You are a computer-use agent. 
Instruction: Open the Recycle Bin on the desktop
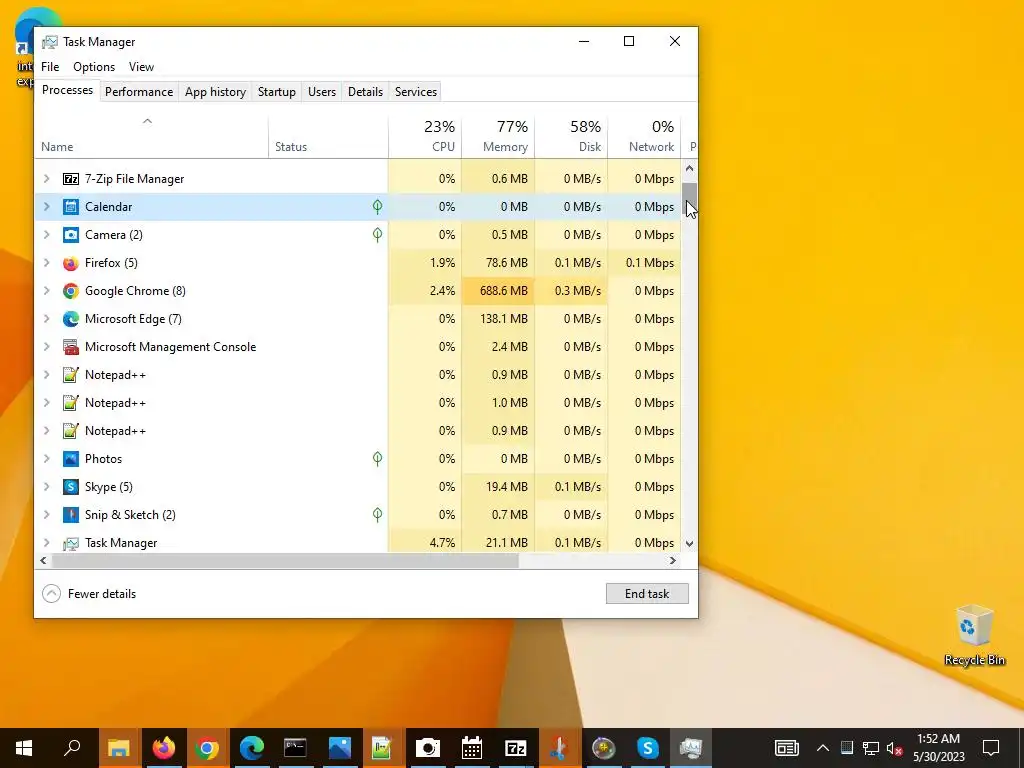pos(974,635)
